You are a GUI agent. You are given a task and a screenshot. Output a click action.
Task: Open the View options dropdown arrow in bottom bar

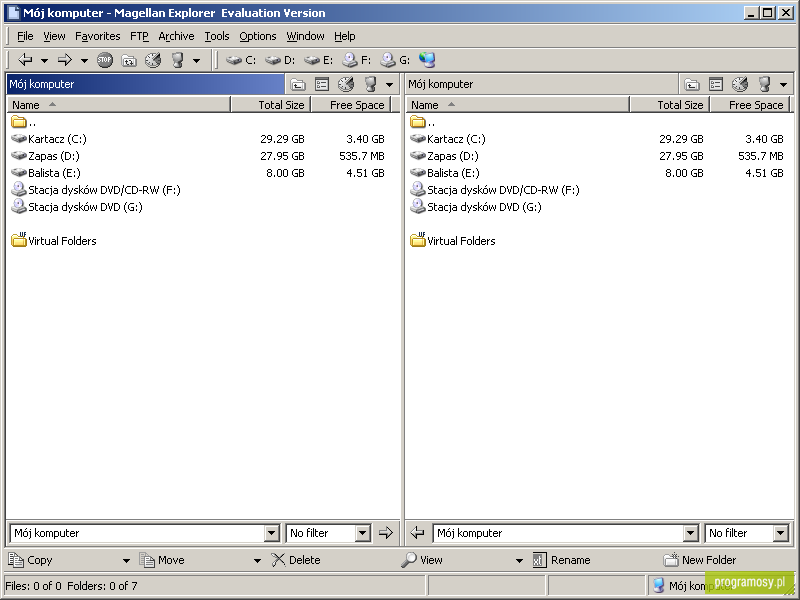(x=519, y=561)
